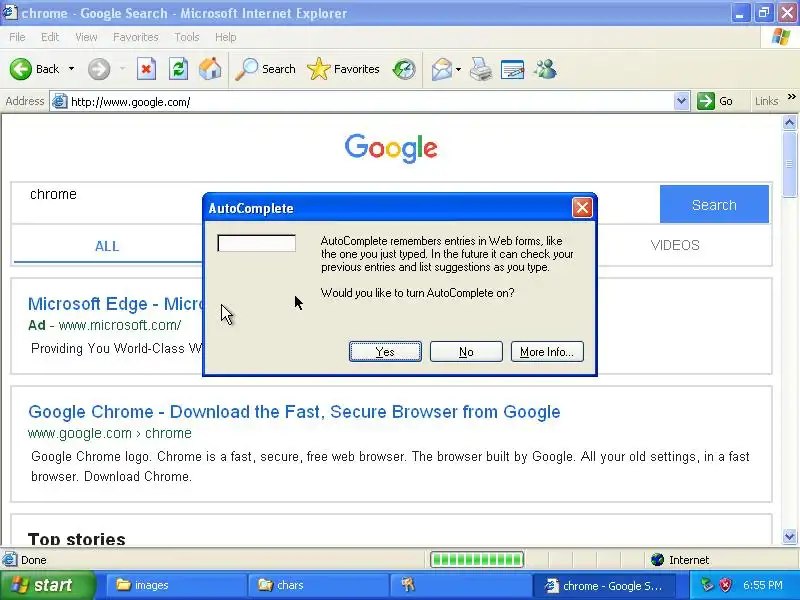Expand the Address bar dropdown arrow
Screen dimensions: 800x600
point(681,102)
